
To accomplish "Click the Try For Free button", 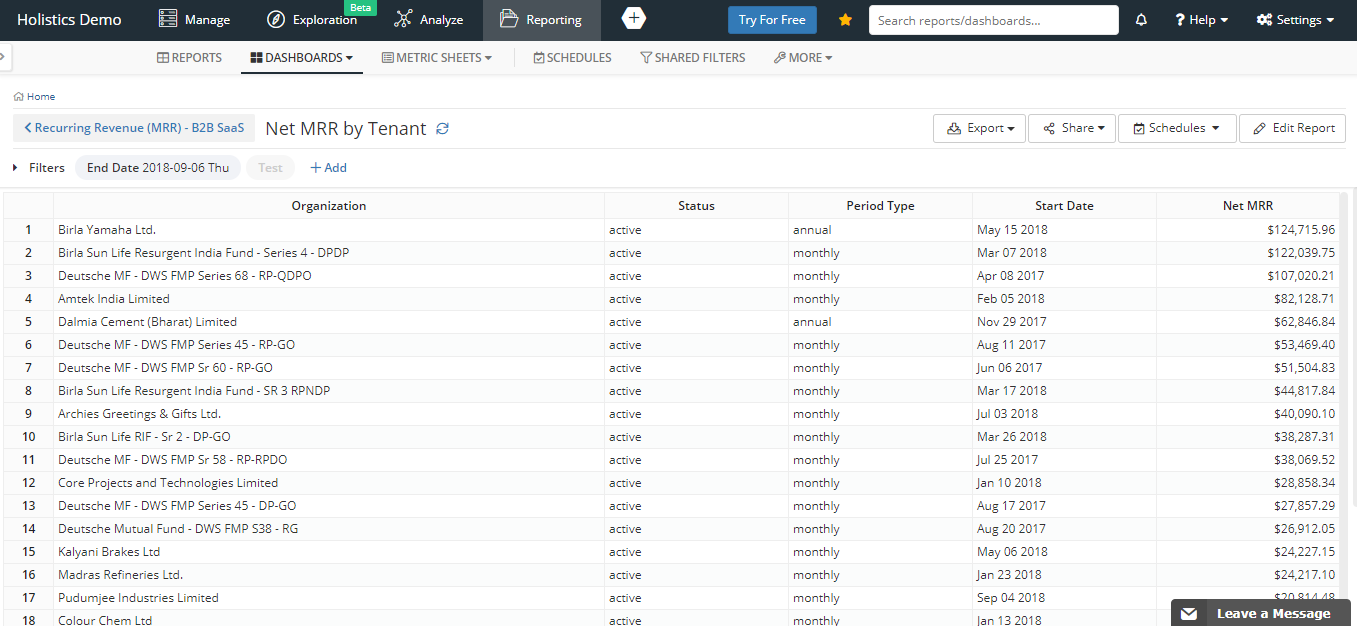I will [772, 20].
